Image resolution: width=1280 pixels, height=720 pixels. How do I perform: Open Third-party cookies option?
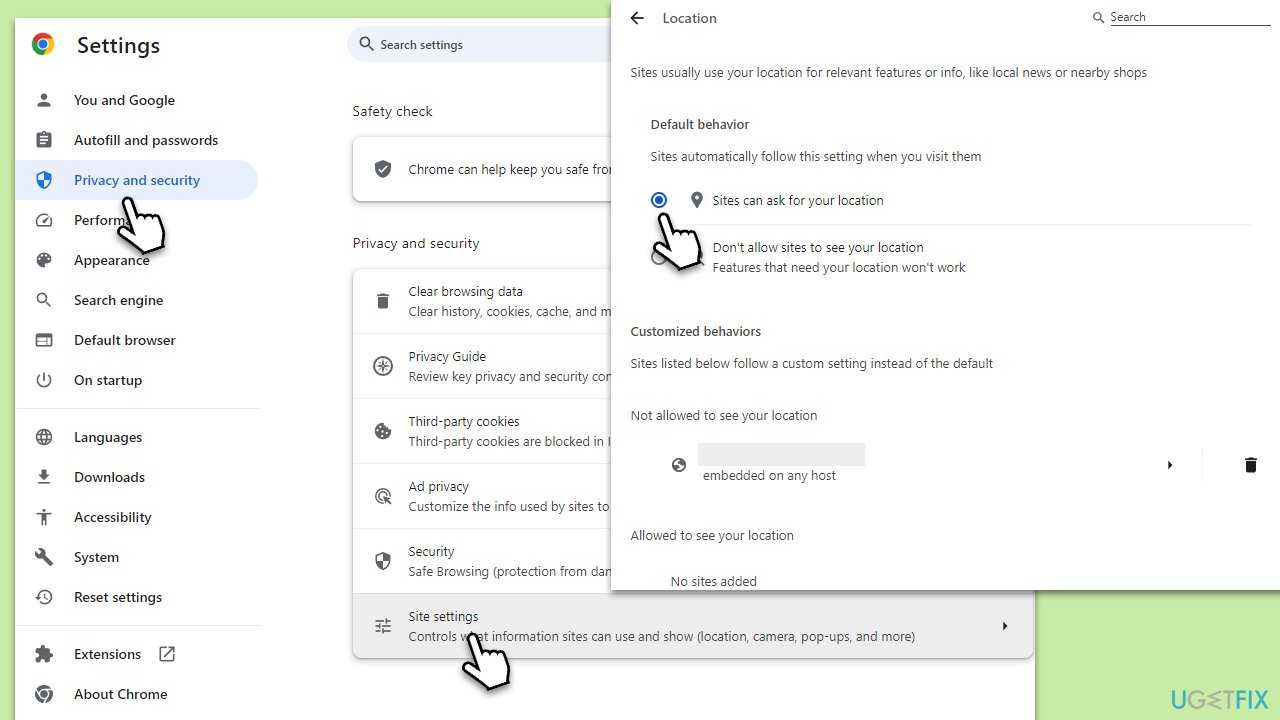pyautogui.click(x=482, y=431)
